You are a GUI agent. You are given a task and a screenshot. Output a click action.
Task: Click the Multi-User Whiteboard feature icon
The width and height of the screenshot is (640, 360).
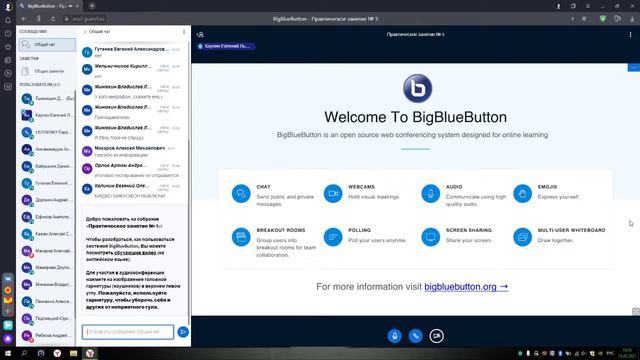coord(522,237)
